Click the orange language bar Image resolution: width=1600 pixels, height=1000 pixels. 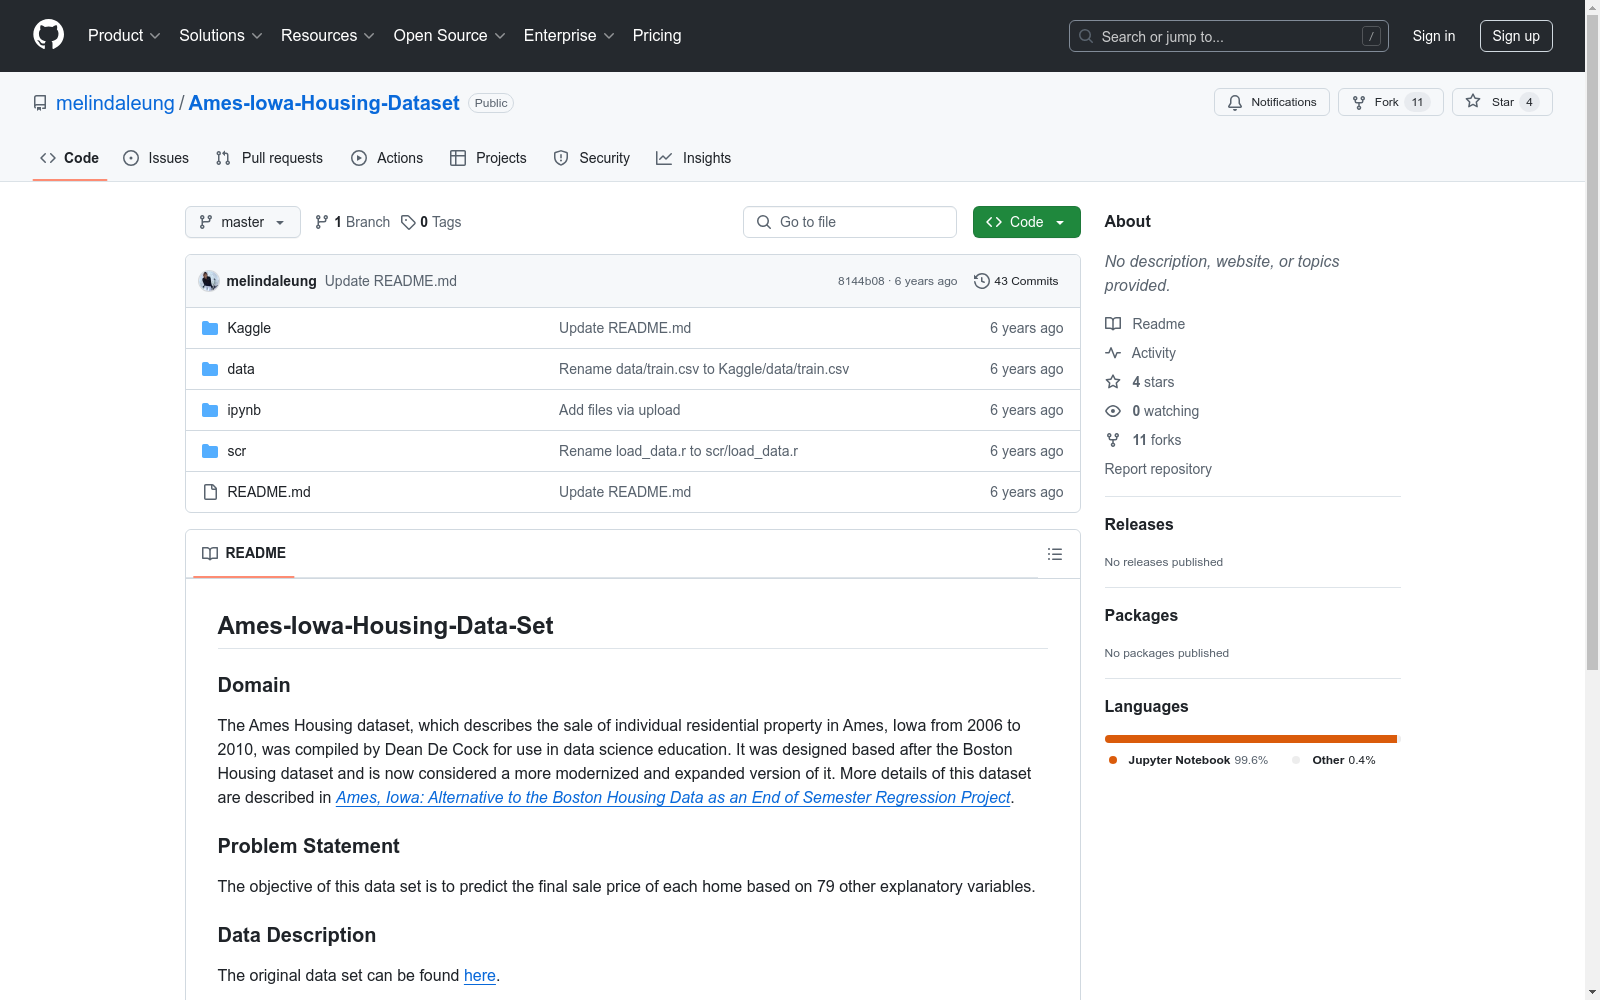coord(1250,739)
